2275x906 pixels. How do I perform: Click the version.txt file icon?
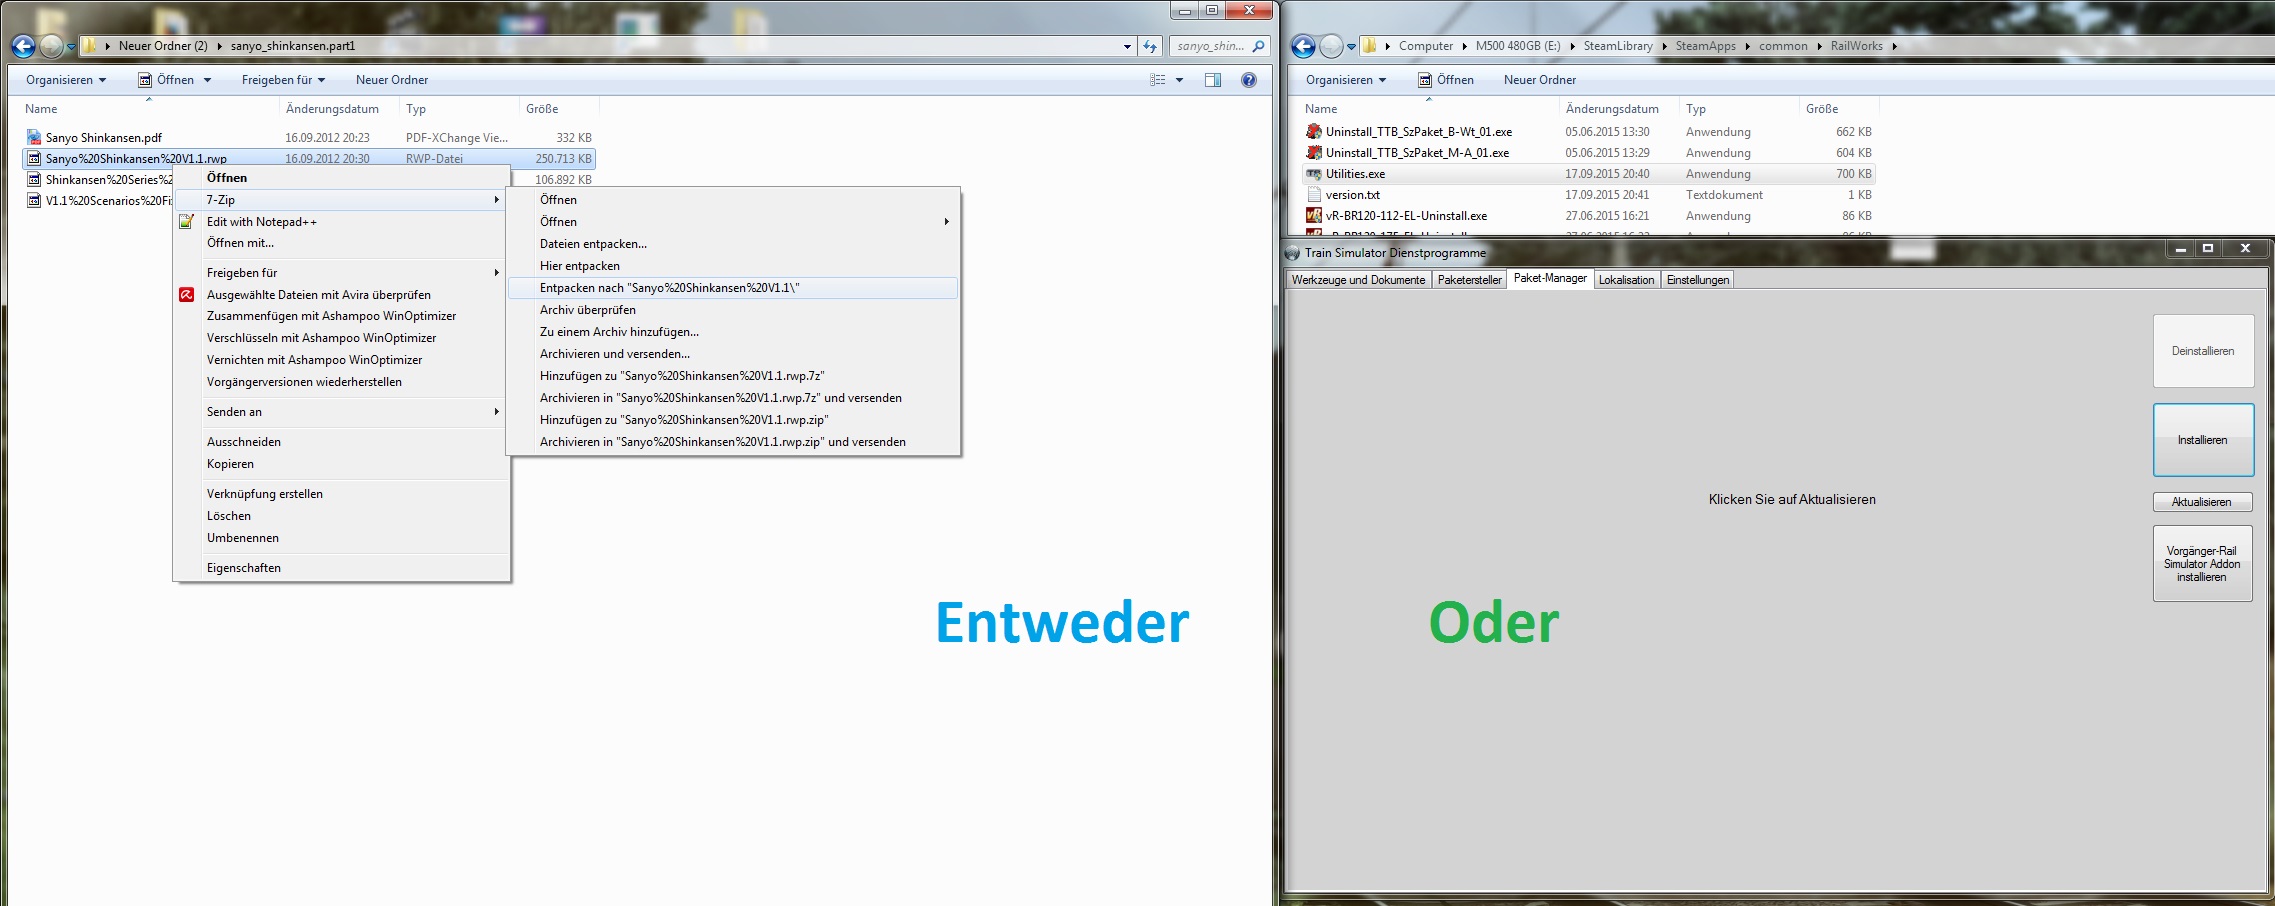(1314, 195)
